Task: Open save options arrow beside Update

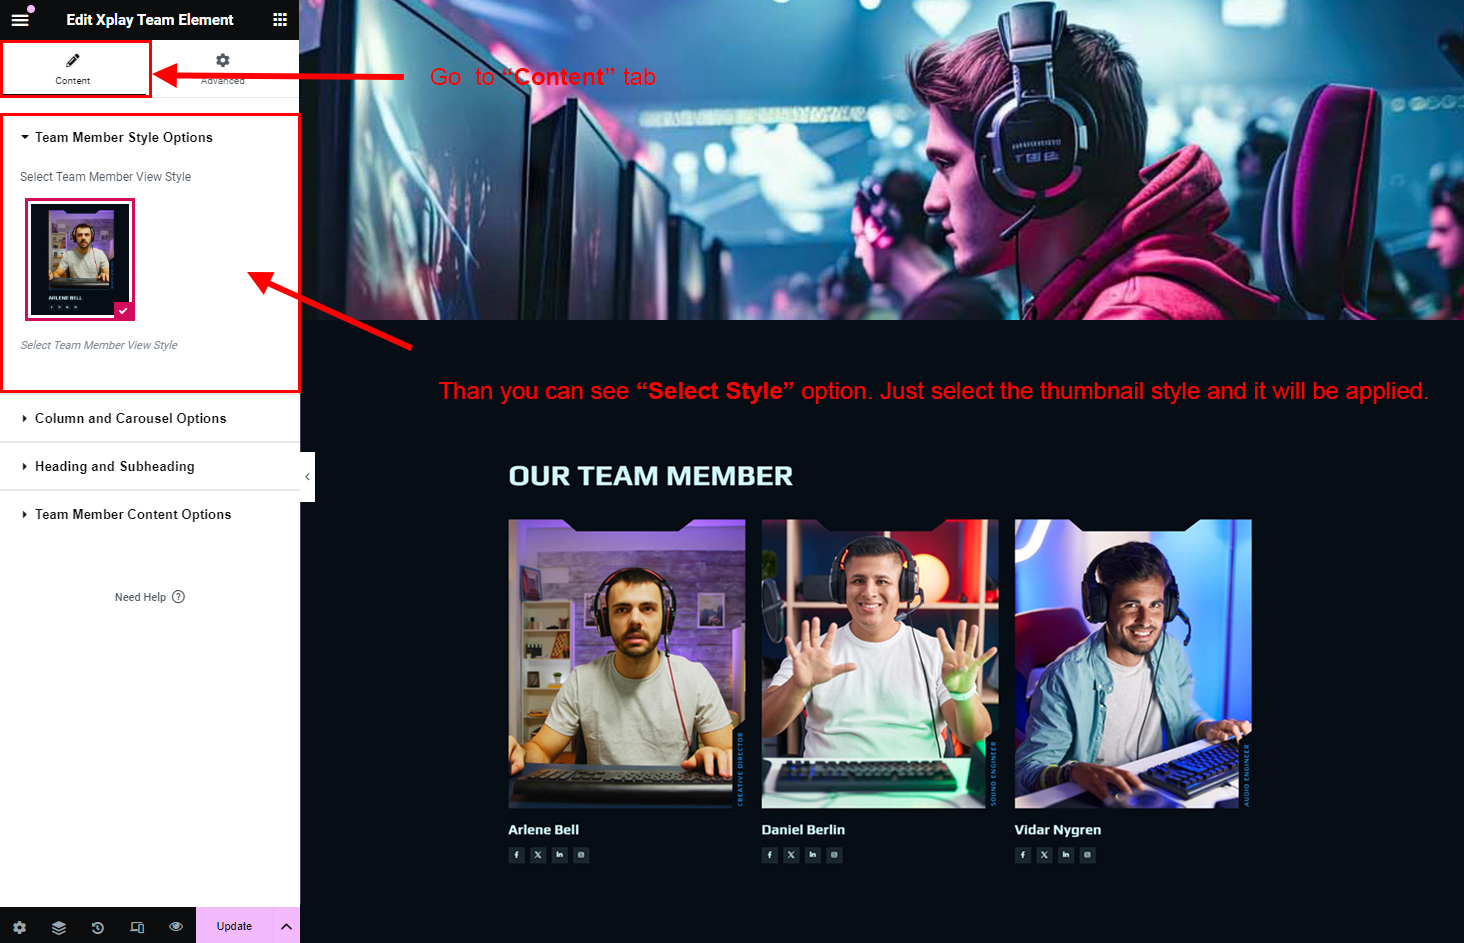Action: [286, 926]
